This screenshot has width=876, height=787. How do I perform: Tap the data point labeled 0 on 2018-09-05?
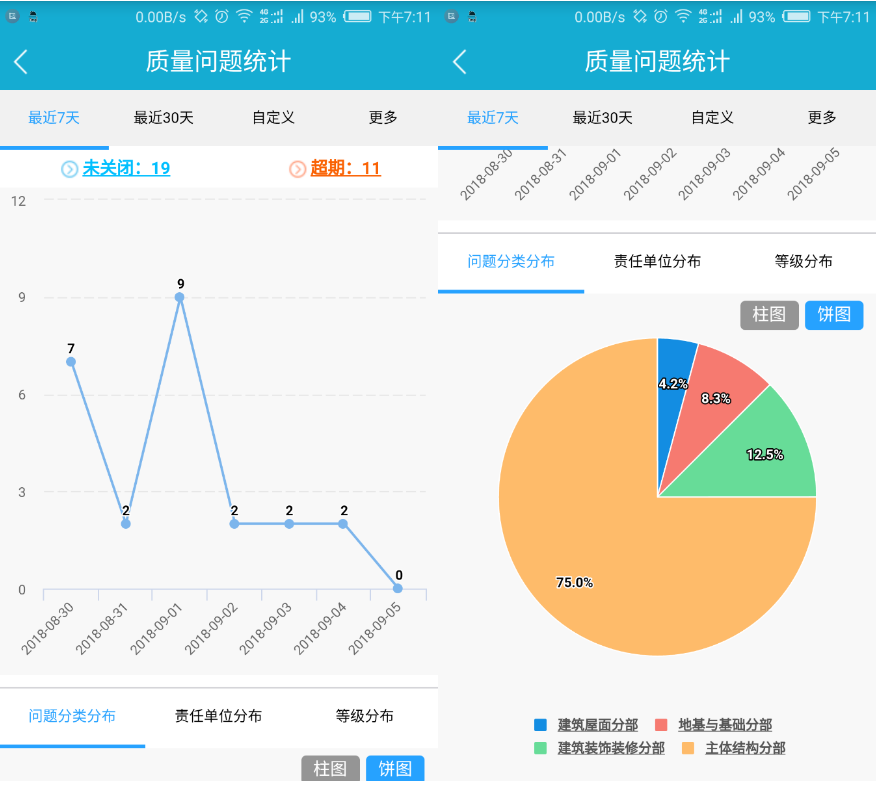[x=398, y=588]
